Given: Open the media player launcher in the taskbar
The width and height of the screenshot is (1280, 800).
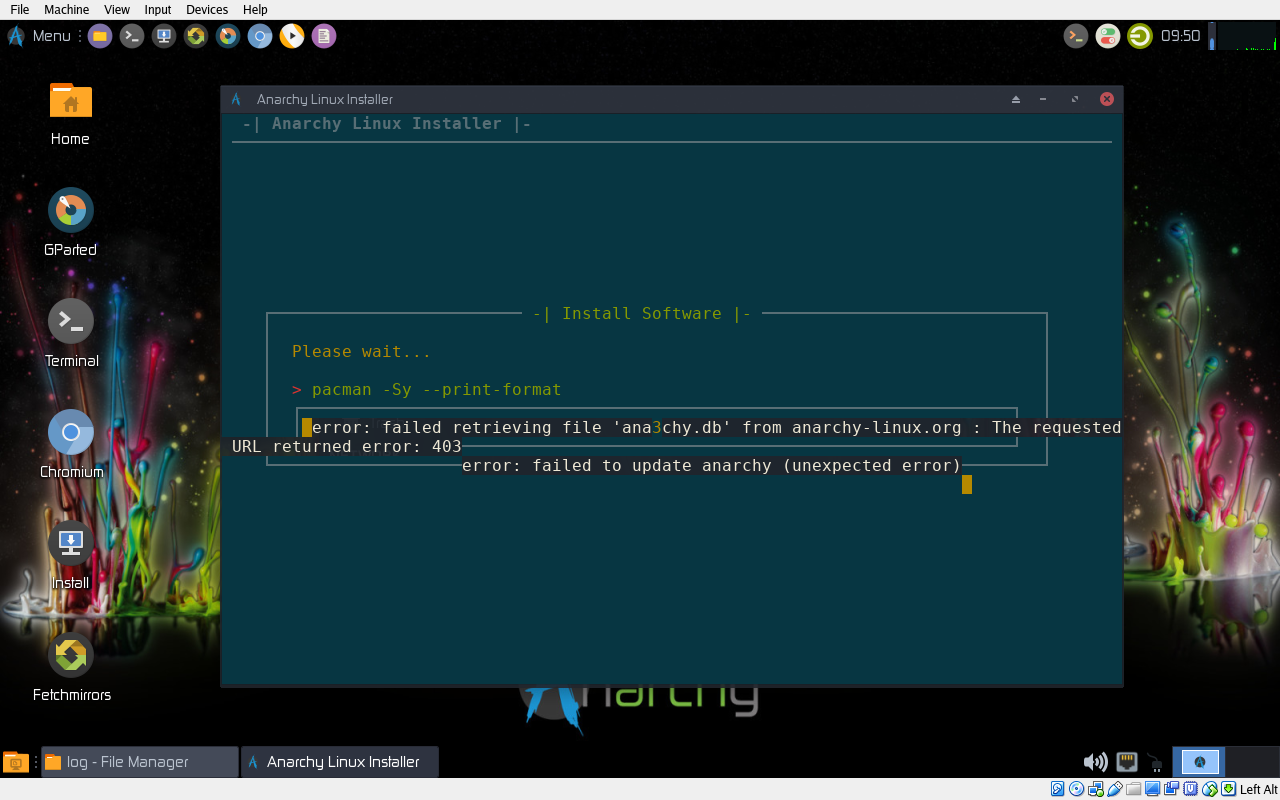Looking at the screenshot, I should click(291, 36).
